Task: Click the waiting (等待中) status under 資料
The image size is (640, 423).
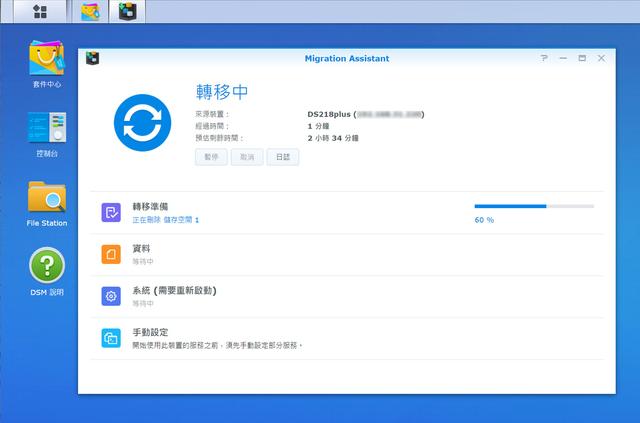Action: click(x=143, y=261)
